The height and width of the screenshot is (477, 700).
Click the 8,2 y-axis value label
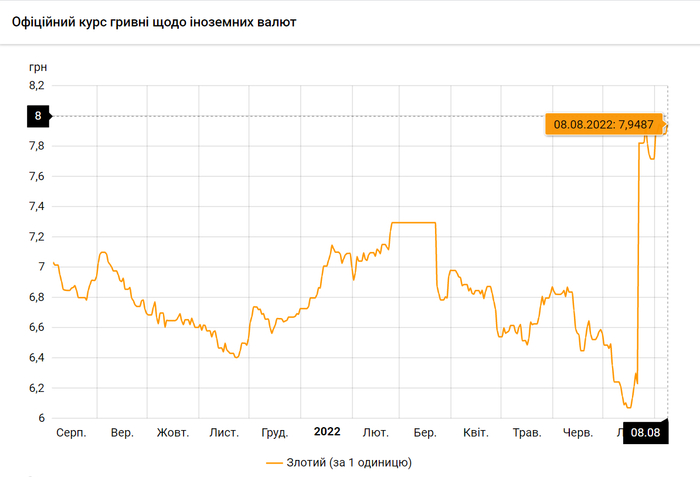click(x=37, y=86)
